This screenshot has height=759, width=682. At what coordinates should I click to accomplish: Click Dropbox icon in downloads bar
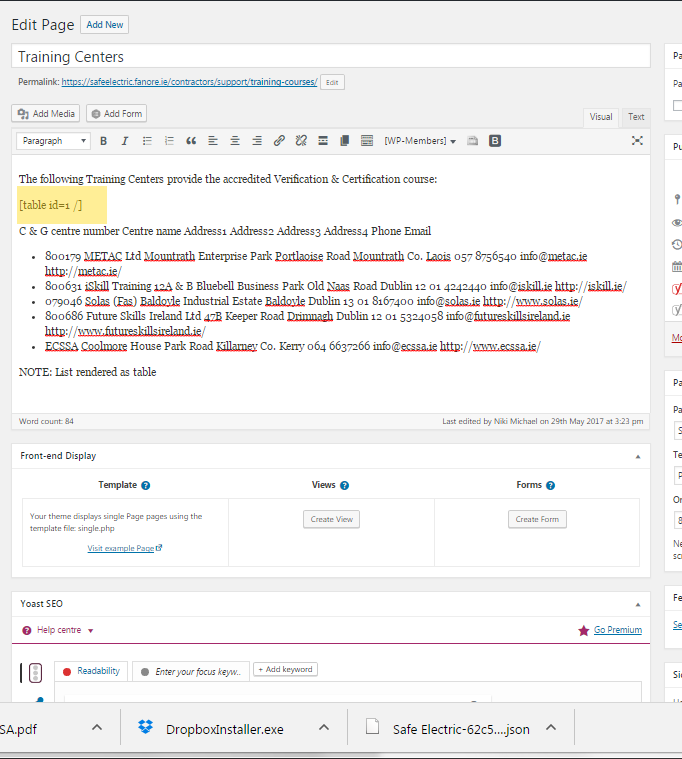click(x=145, y=727)
